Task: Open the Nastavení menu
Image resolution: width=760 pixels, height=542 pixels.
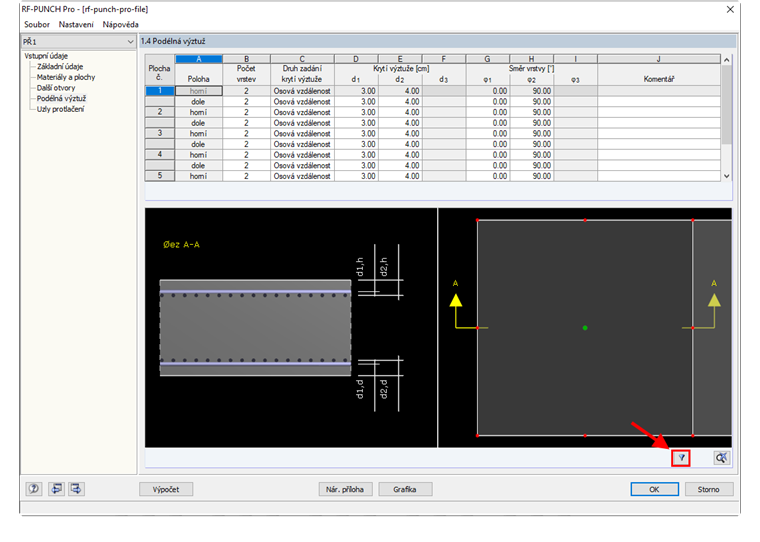Action: [76, 24]
